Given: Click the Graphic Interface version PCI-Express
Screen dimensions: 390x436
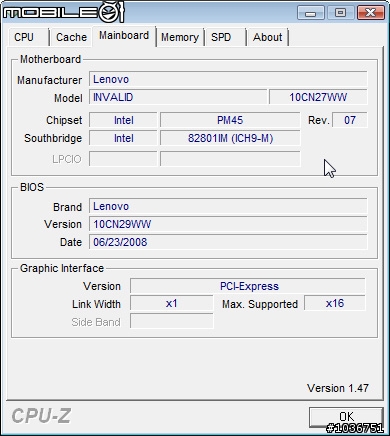Looking at the screenshot, I should [248, 286].
